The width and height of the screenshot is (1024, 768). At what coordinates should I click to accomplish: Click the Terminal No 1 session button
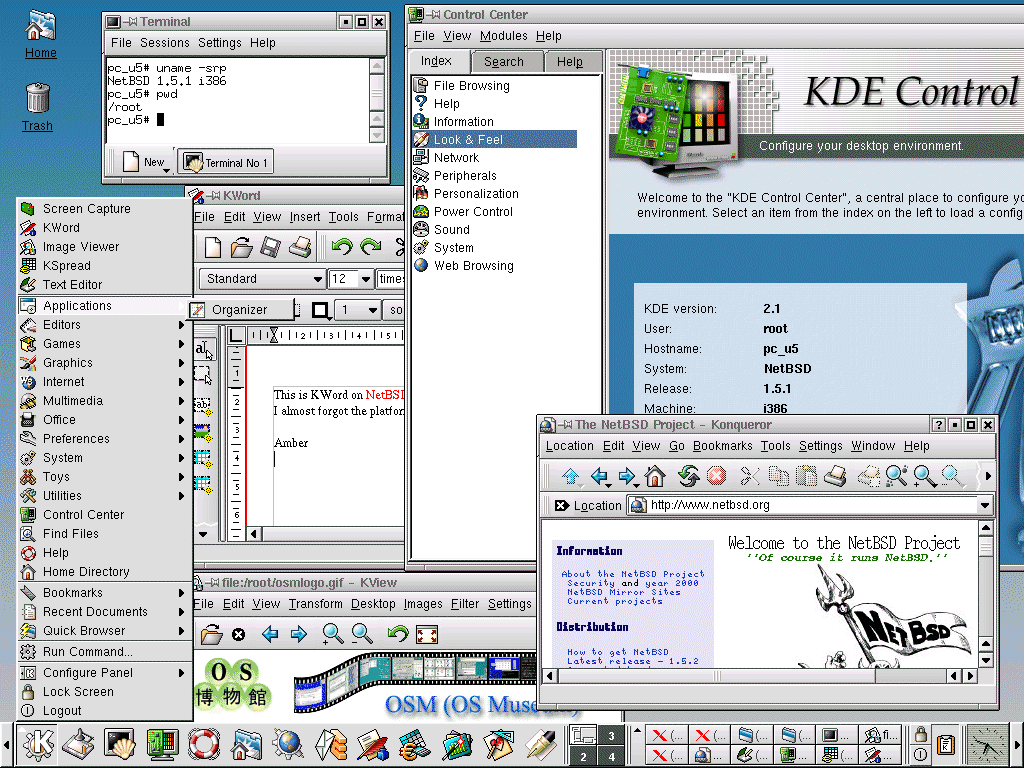coord(225,162)
